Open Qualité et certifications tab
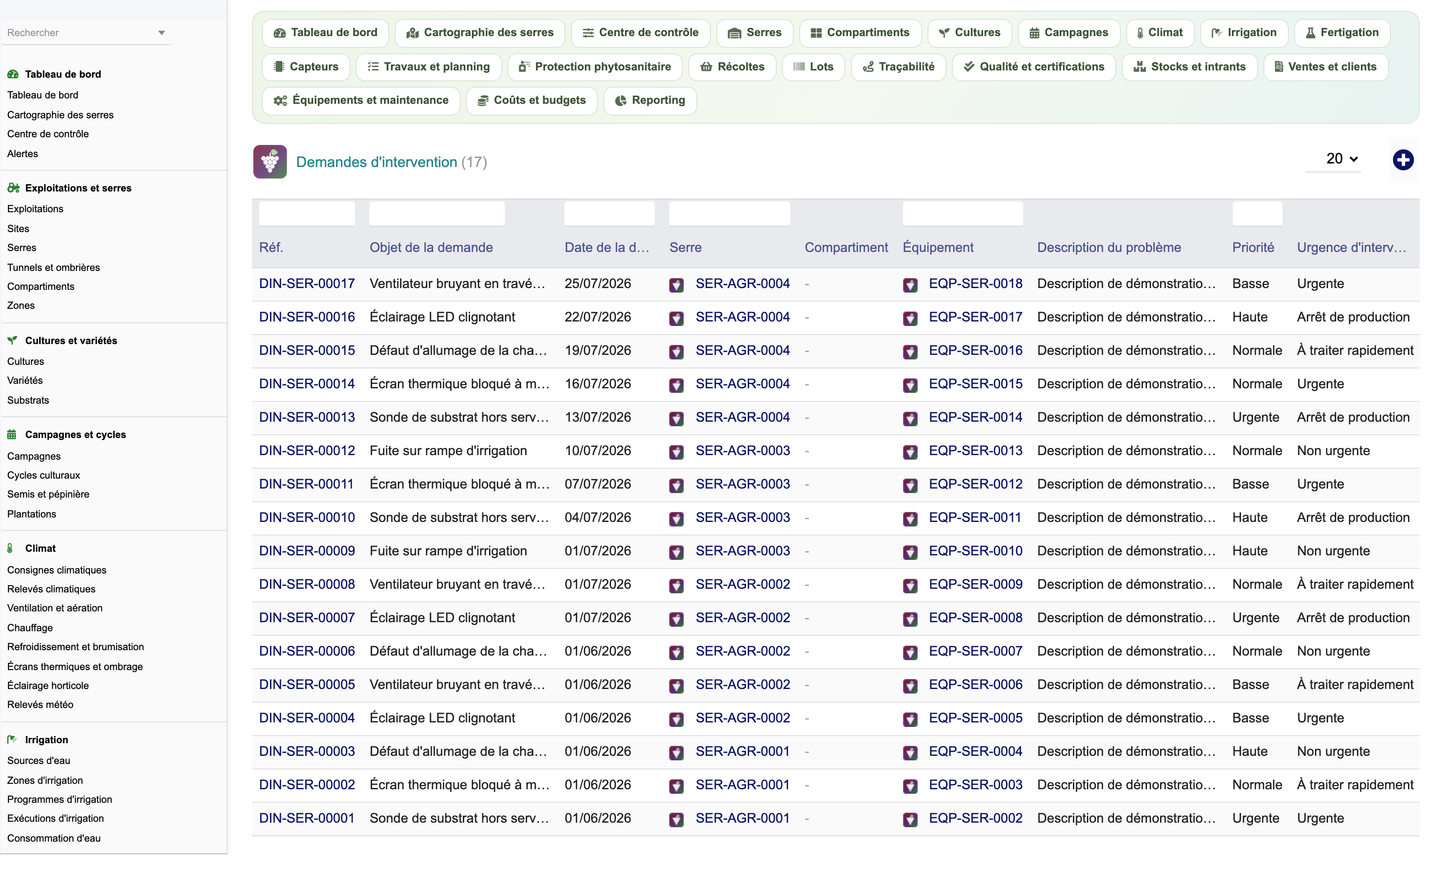1445x894 pixels. [1034, 67]
